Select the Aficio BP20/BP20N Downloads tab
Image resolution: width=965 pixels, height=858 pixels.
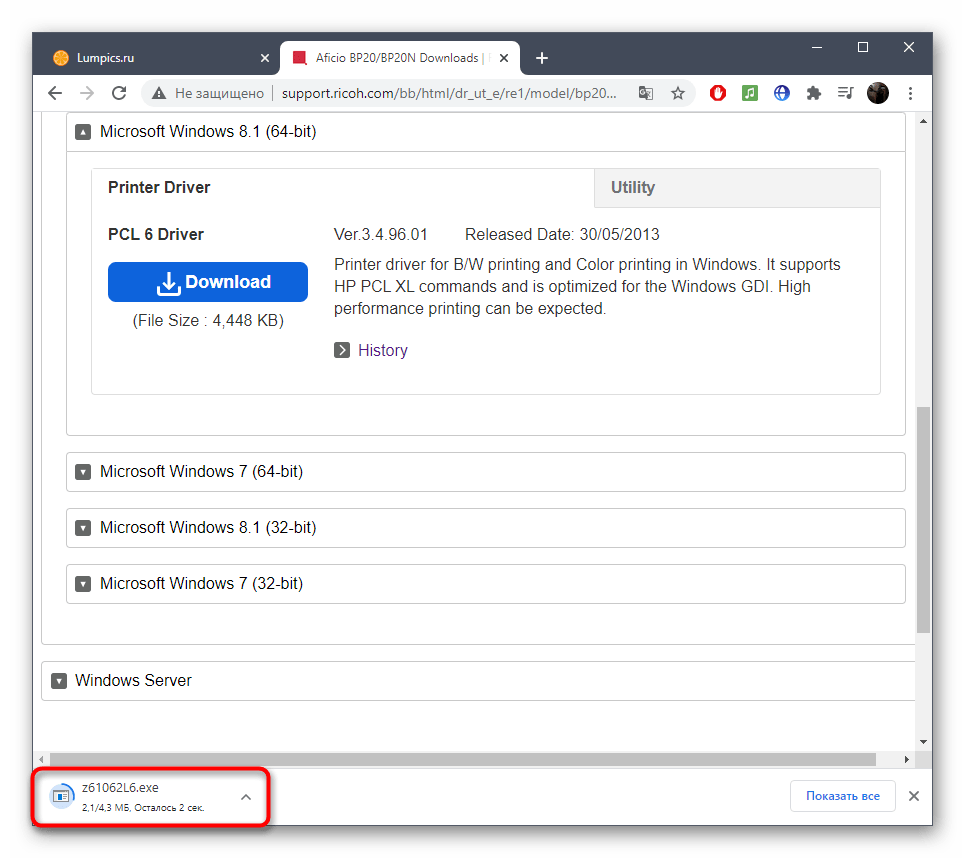[400, 58]
